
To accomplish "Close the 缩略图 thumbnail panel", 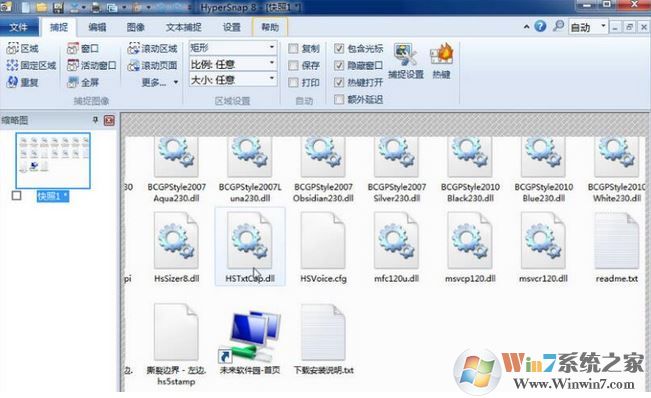I will [x=109, y=120].
